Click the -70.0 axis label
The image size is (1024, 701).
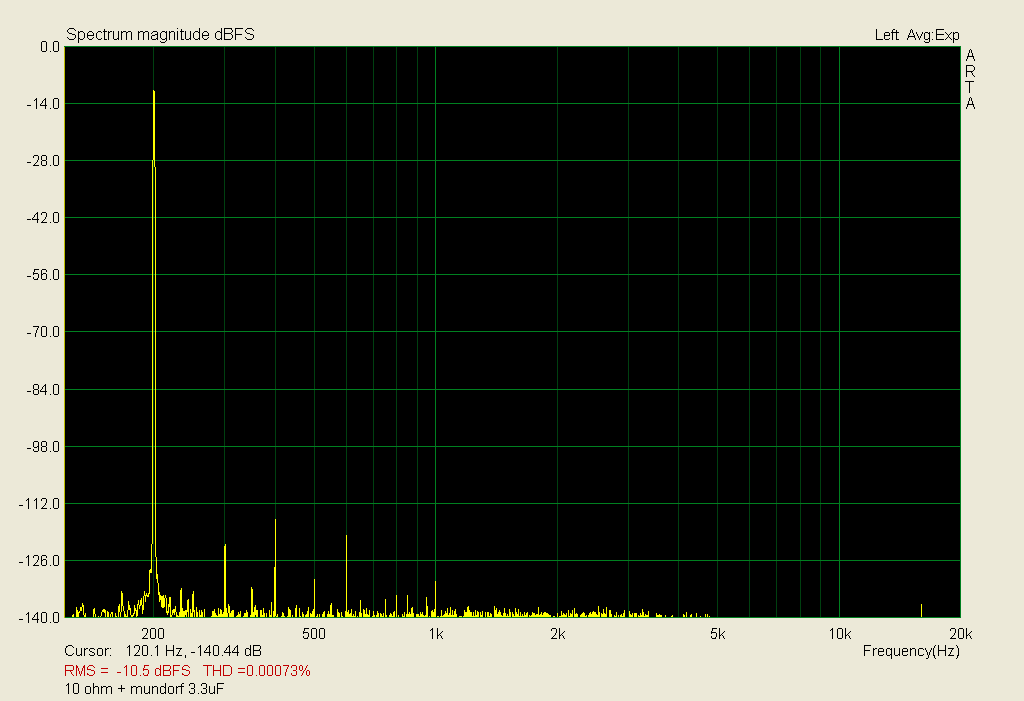coord(42,332)
